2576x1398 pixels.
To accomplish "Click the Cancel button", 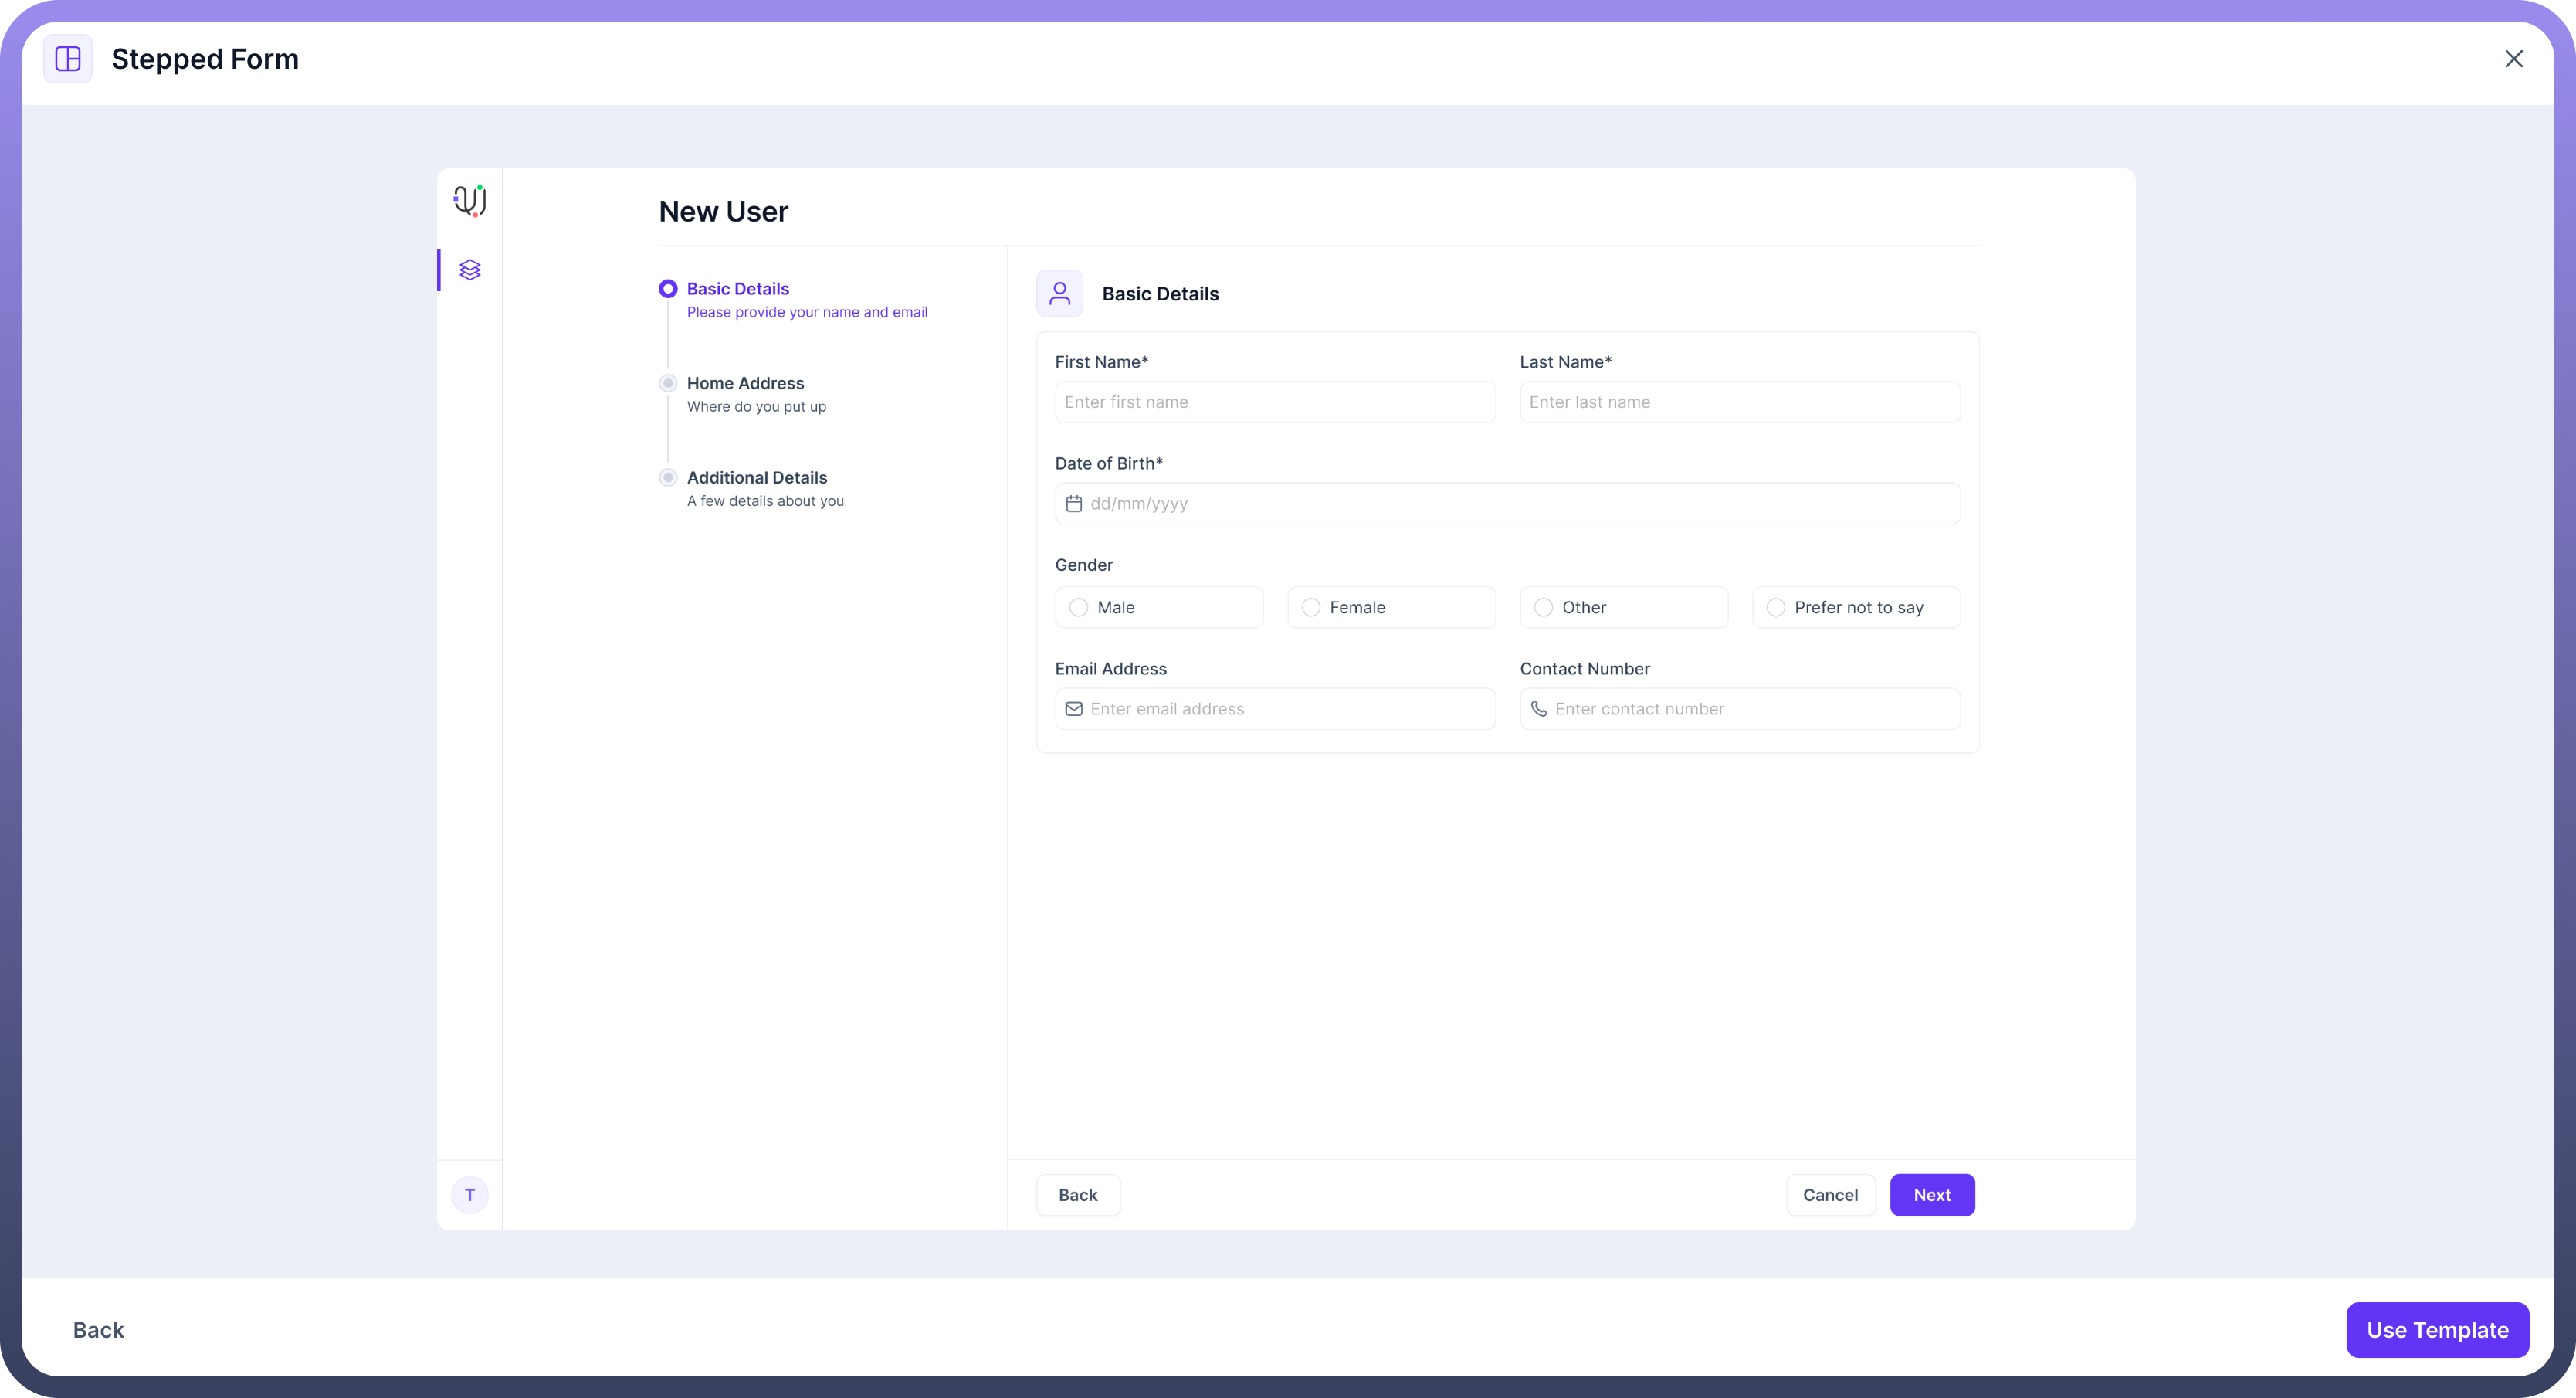I will [1830, 1195].
